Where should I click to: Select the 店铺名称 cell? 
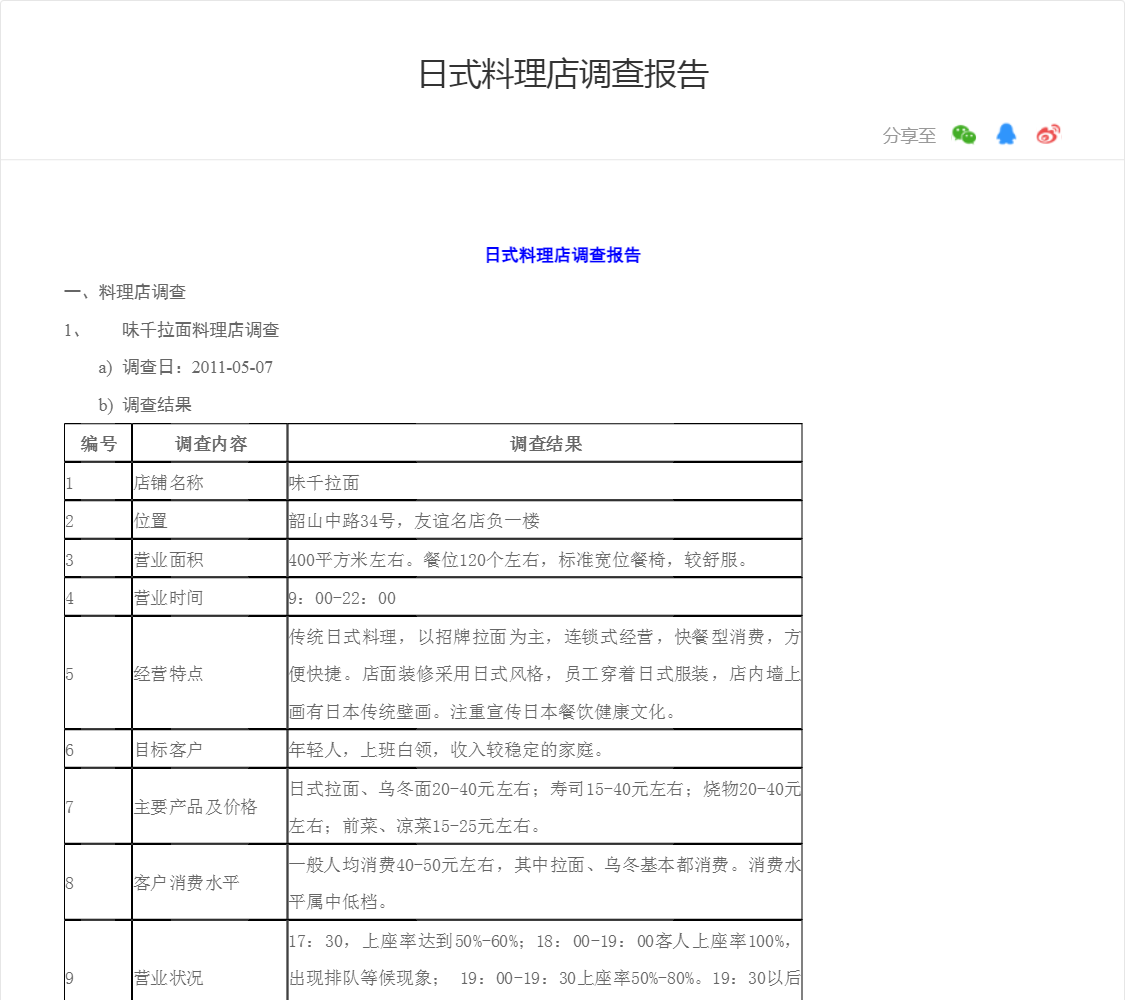210,482
